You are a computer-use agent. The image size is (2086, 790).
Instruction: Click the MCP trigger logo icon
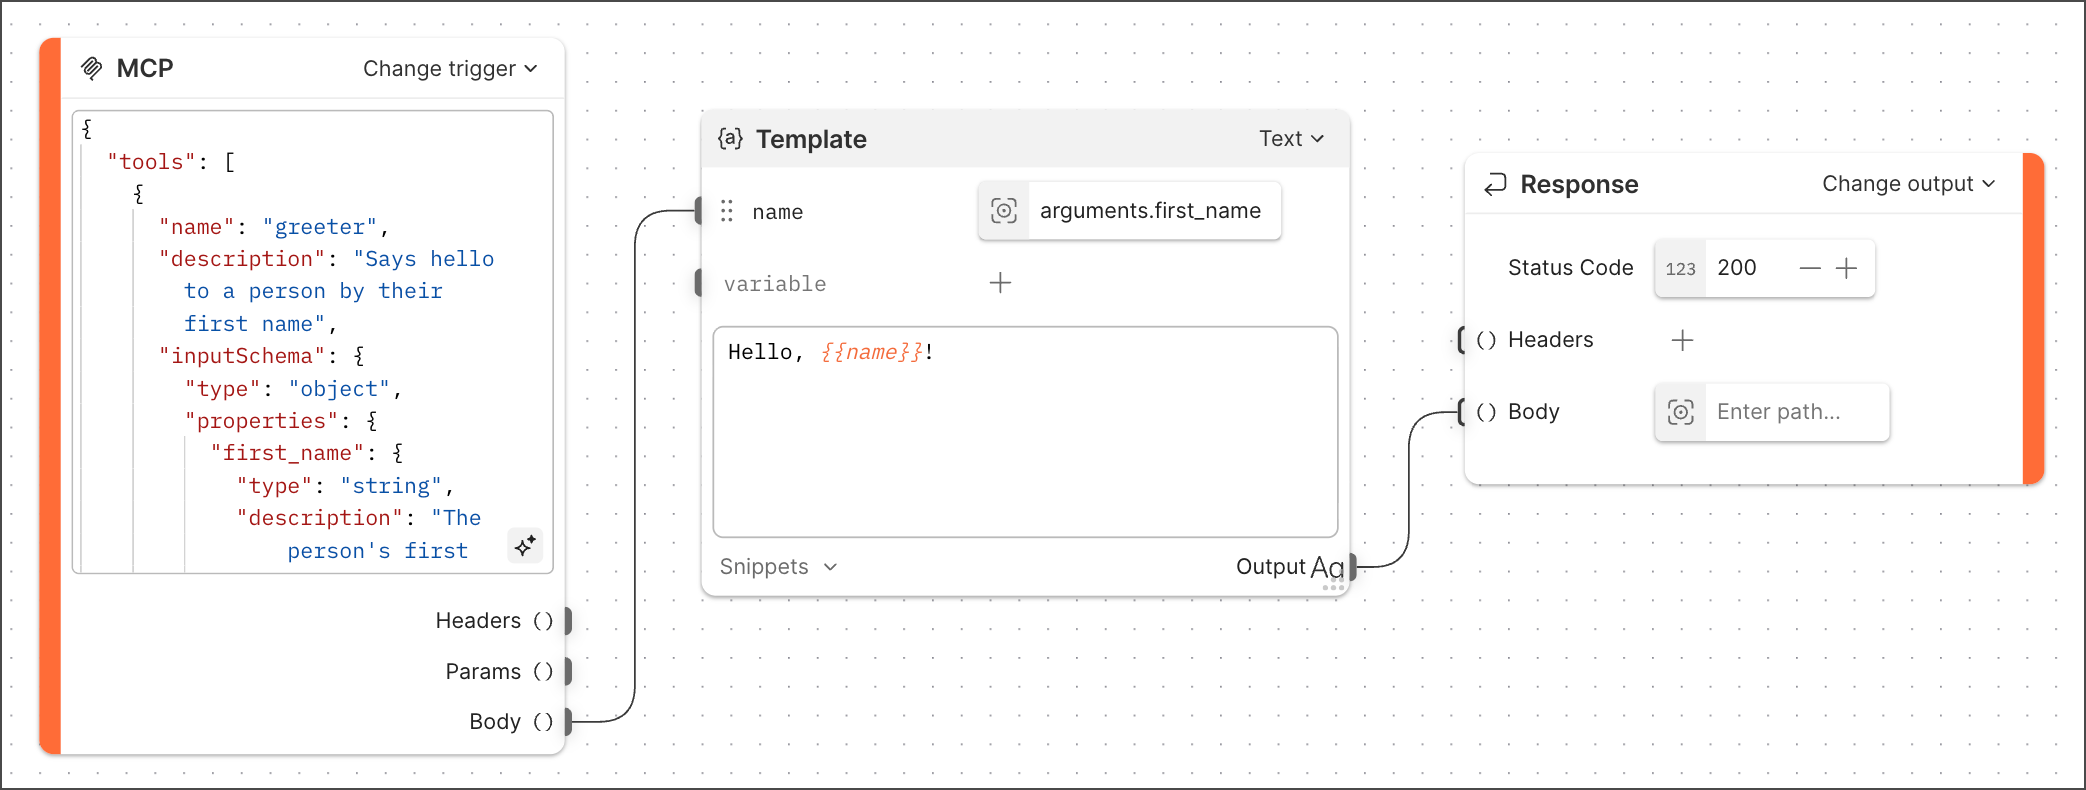tap(92, 68)
